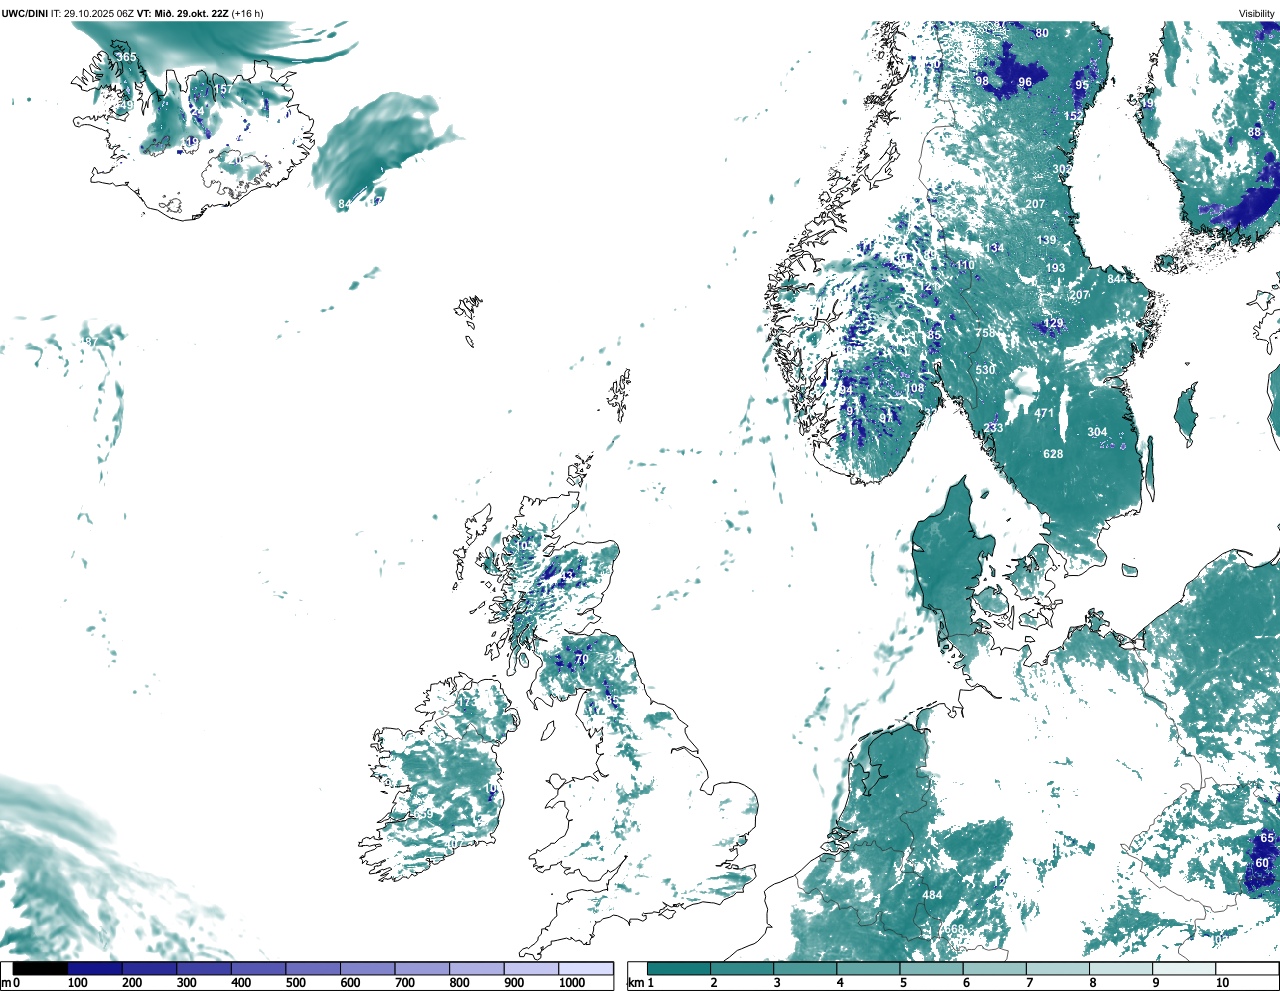
Task: Click the '4' tick on the km legend
Action: pos(840,983)
